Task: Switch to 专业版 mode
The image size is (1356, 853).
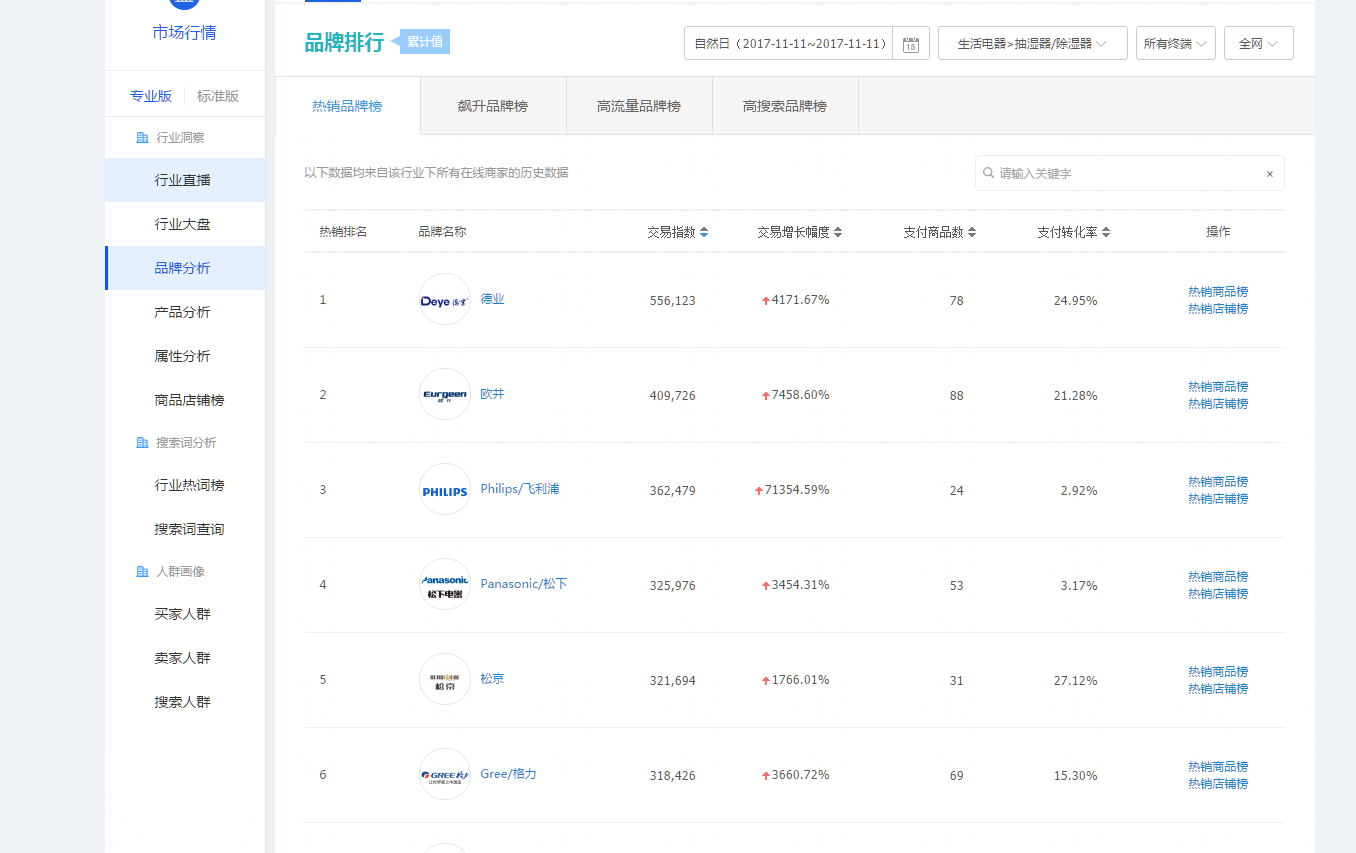Action: [x=151, y=96]
